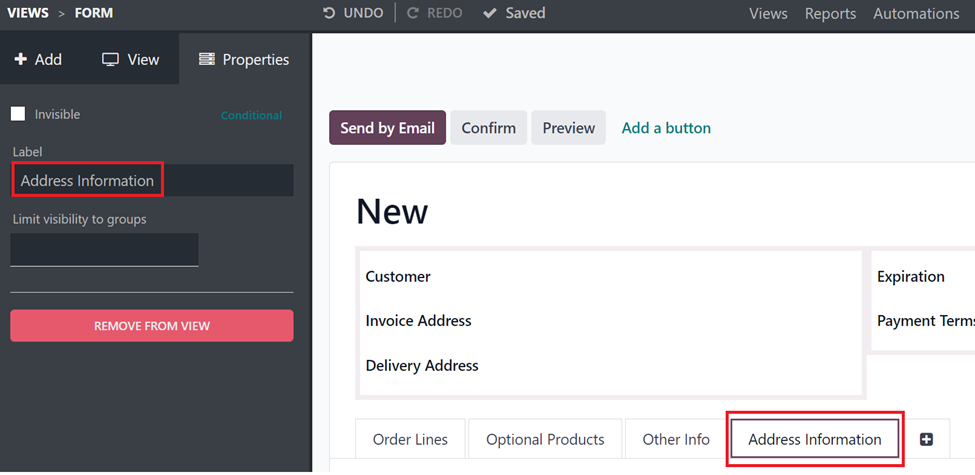Image resolution: width=975 pixels, height=475 pixels.
Task: Switch to the View panel tab
Action: [131, 60]
